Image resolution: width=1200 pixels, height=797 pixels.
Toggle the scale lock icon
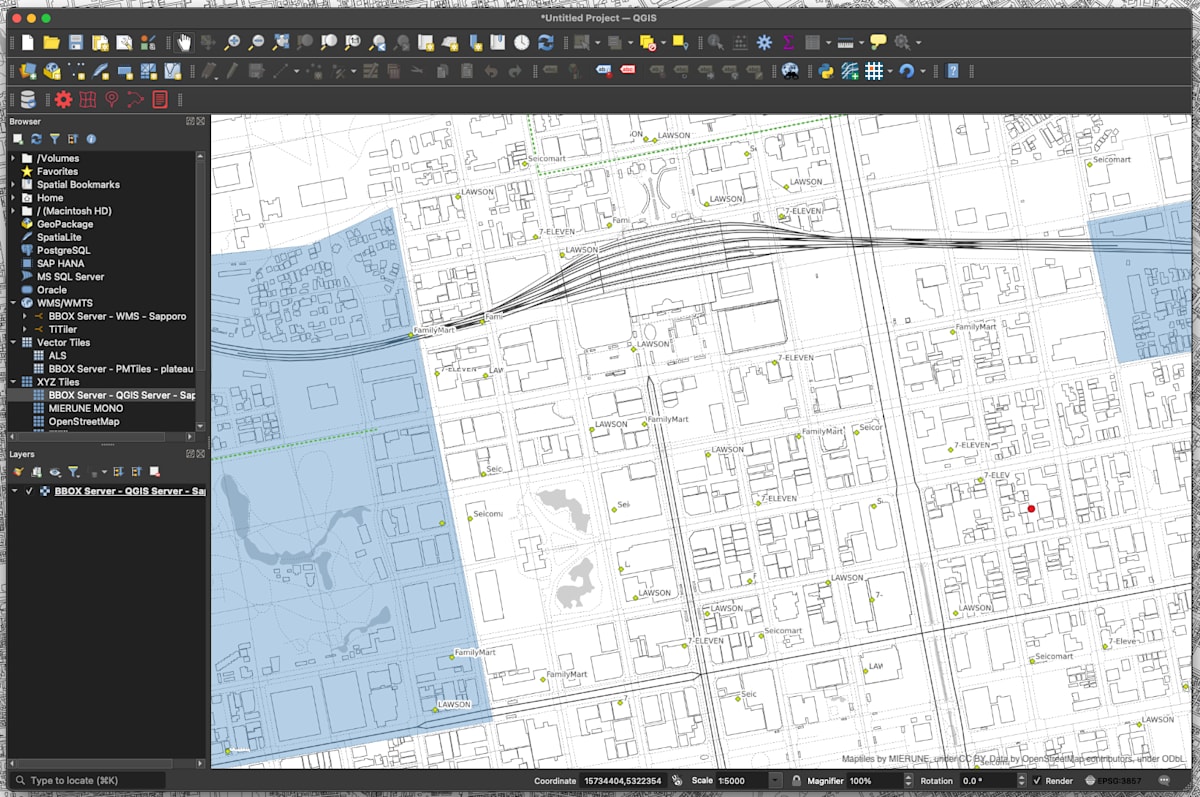795,780
